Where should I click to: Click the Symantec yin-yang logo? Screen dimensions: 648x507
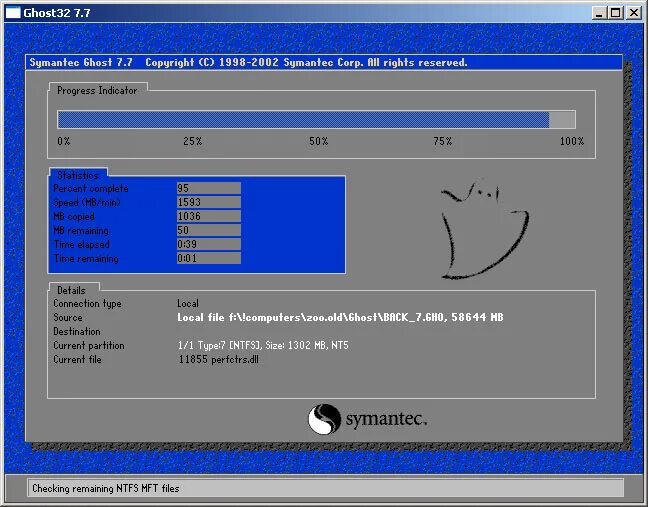324,419
